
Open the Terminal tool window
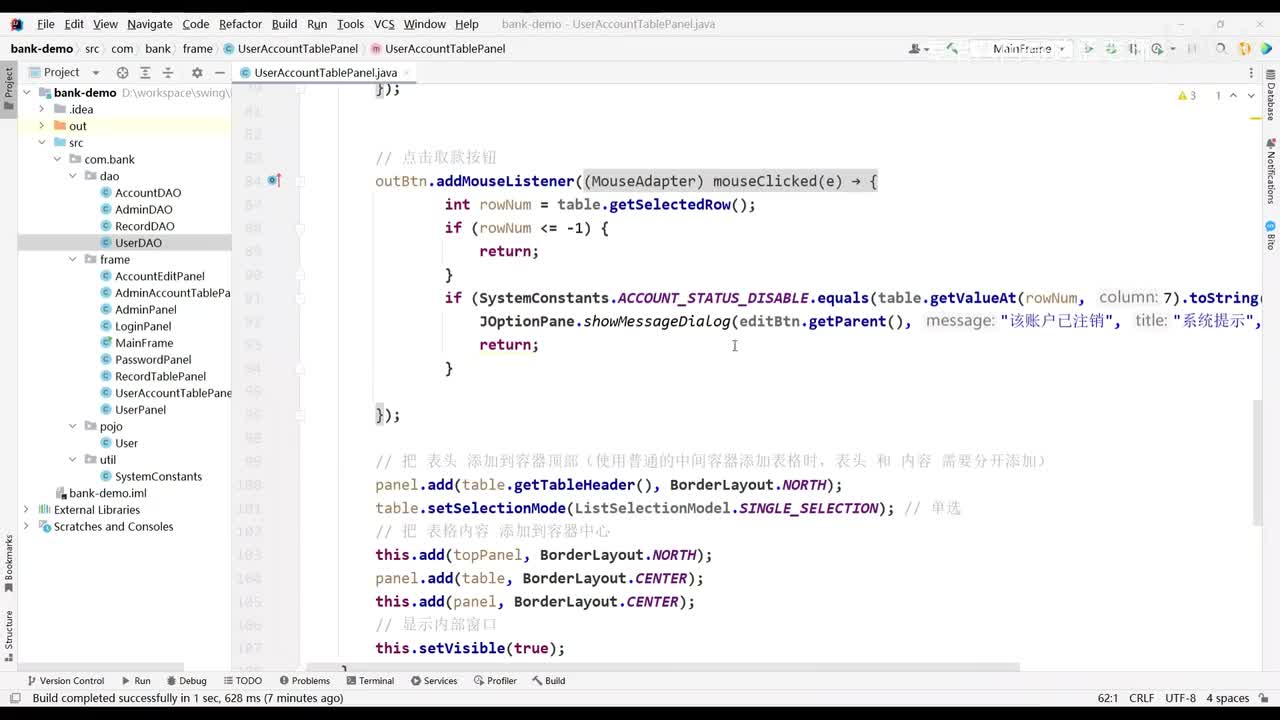click(369, 681)
